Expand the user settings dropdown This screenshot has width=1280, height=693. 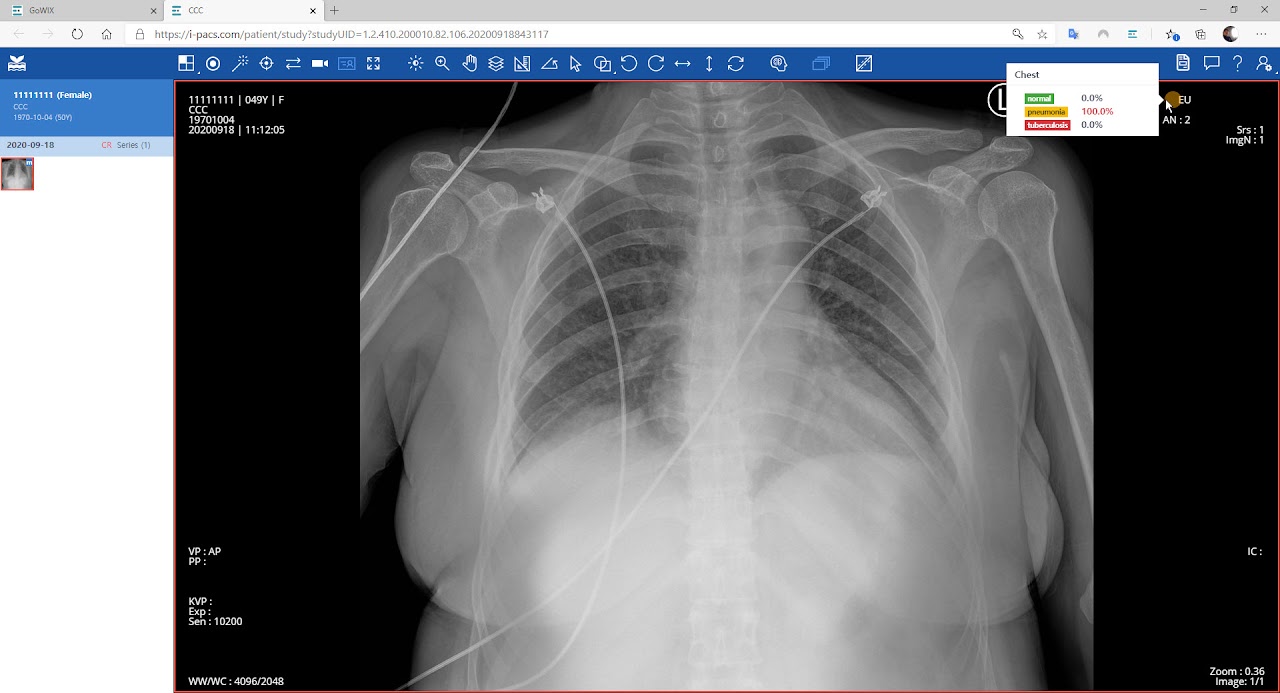(x=1264, y=64)
